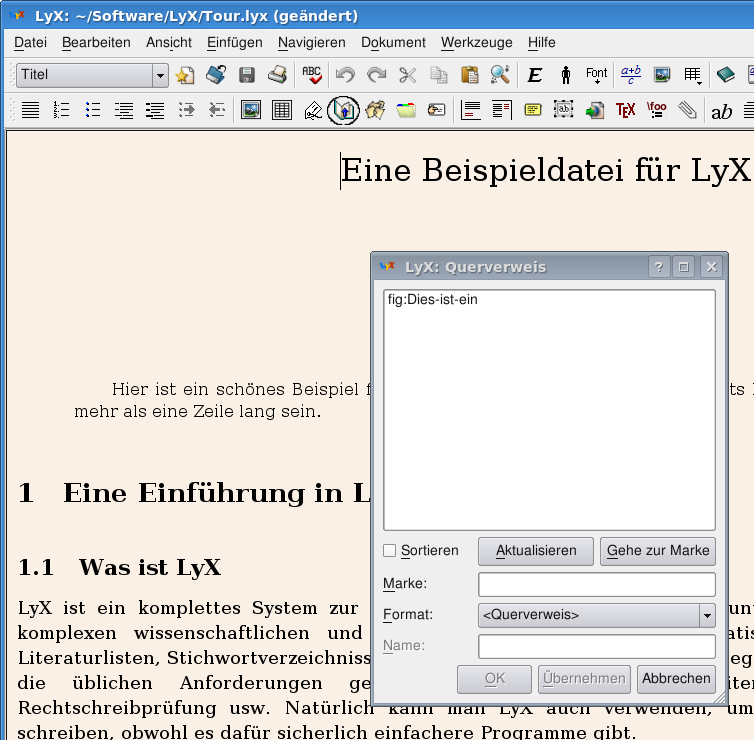
Task: Click the ab text style icon
Action: [721, 111]
